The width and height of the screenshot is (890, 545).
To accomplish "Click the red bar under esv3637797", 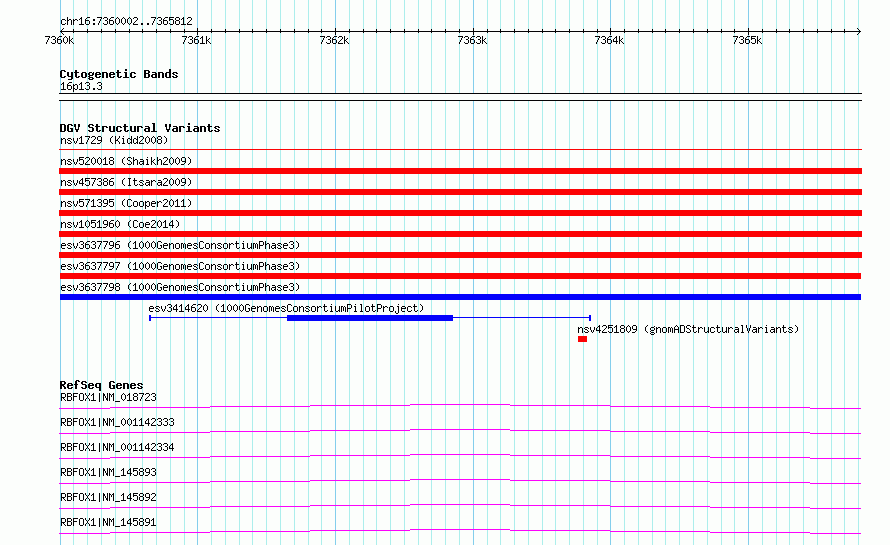I will click(x=460, y=276).
